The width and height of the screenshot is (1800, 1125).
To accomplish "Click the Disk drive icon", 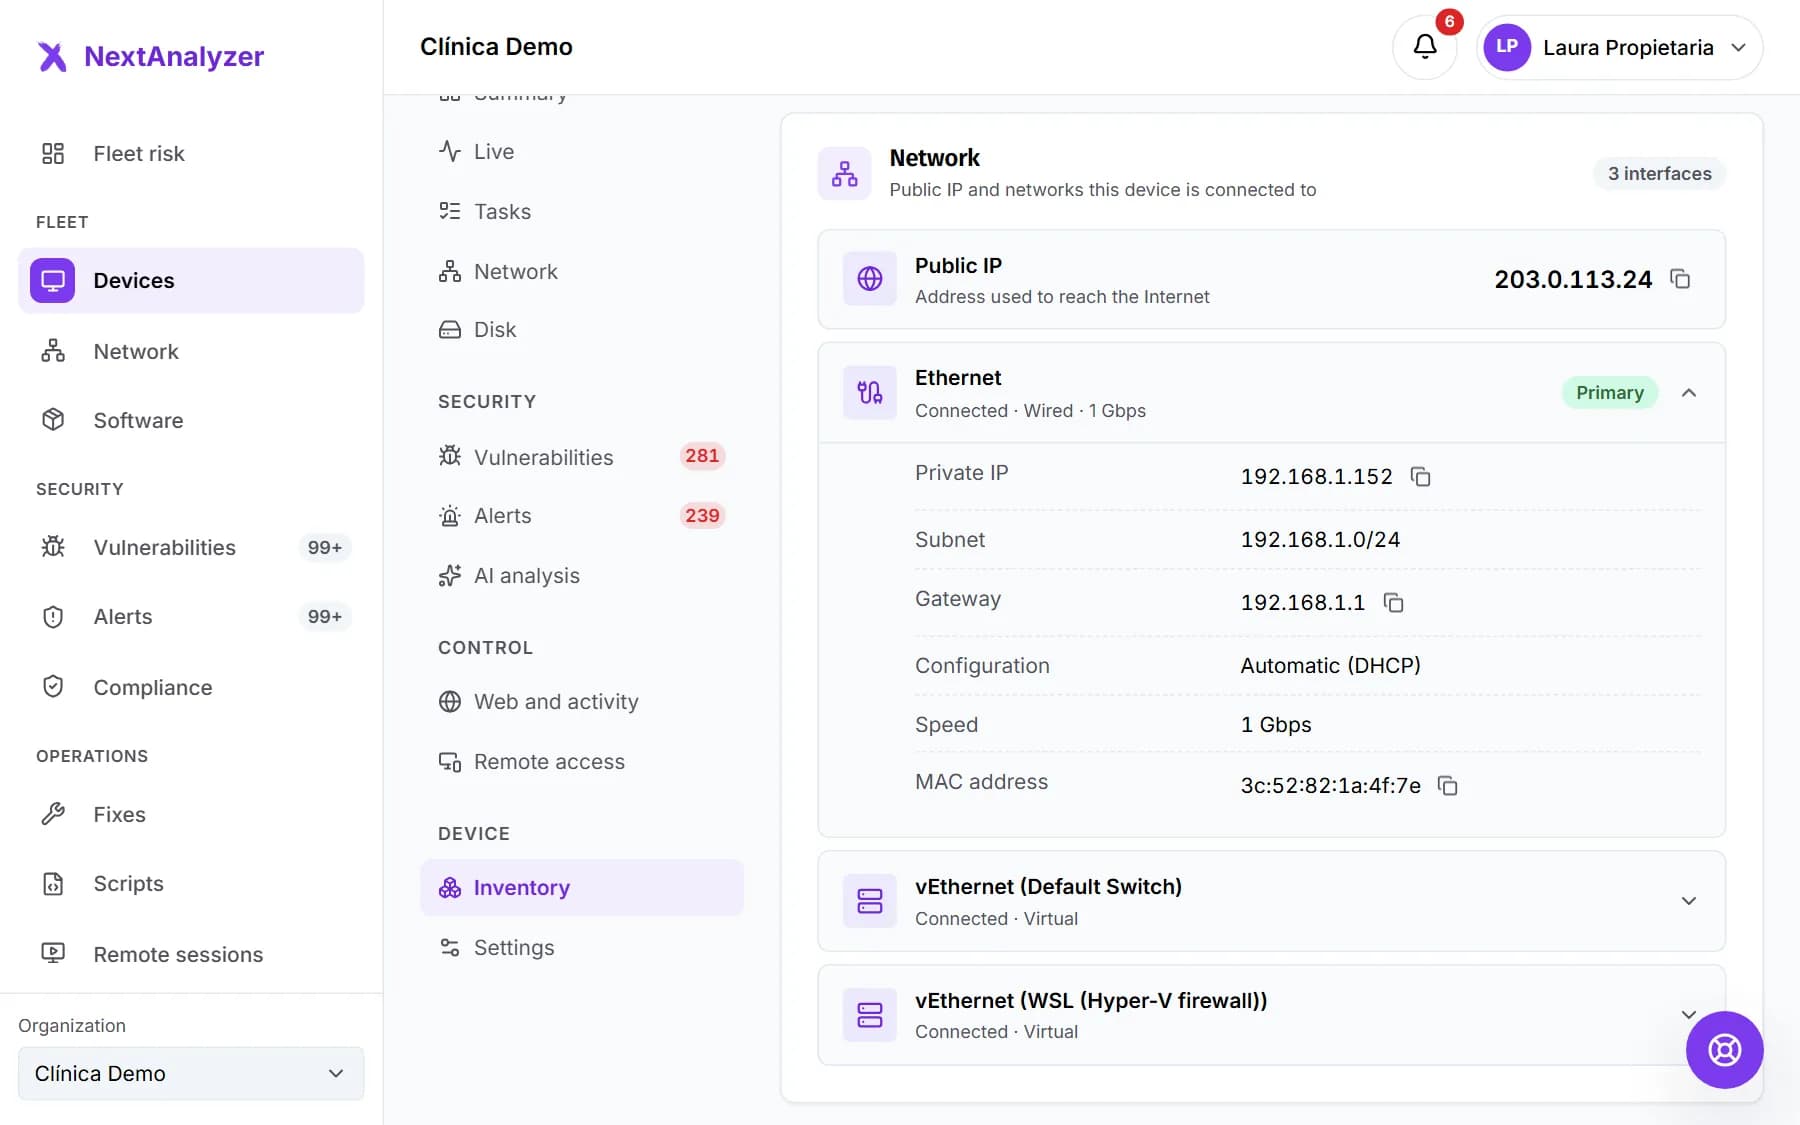I will point(450,330).
